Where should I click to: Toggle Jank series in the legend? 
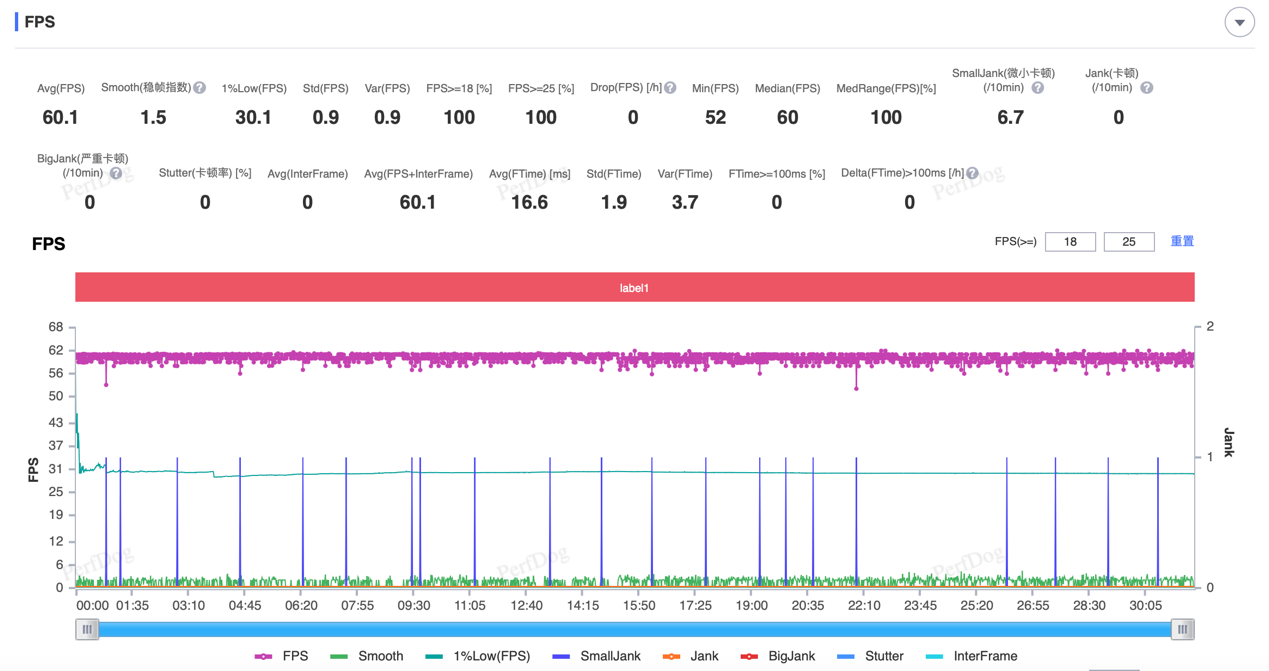coord(690,656)
